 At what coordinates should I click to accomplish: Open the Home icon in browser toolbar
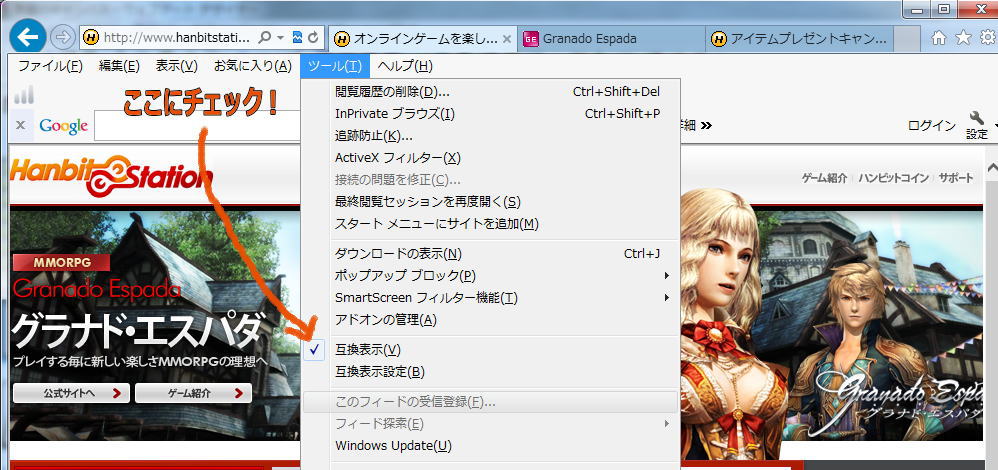[x=938, y=38]
